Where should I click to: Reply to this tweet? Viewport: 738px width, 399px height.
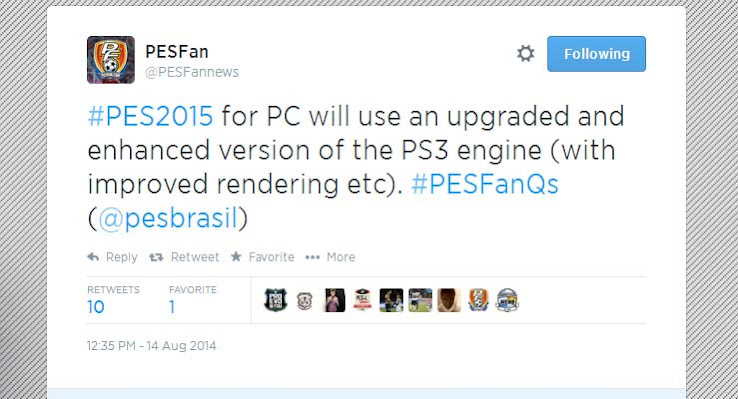pos(112,257)
